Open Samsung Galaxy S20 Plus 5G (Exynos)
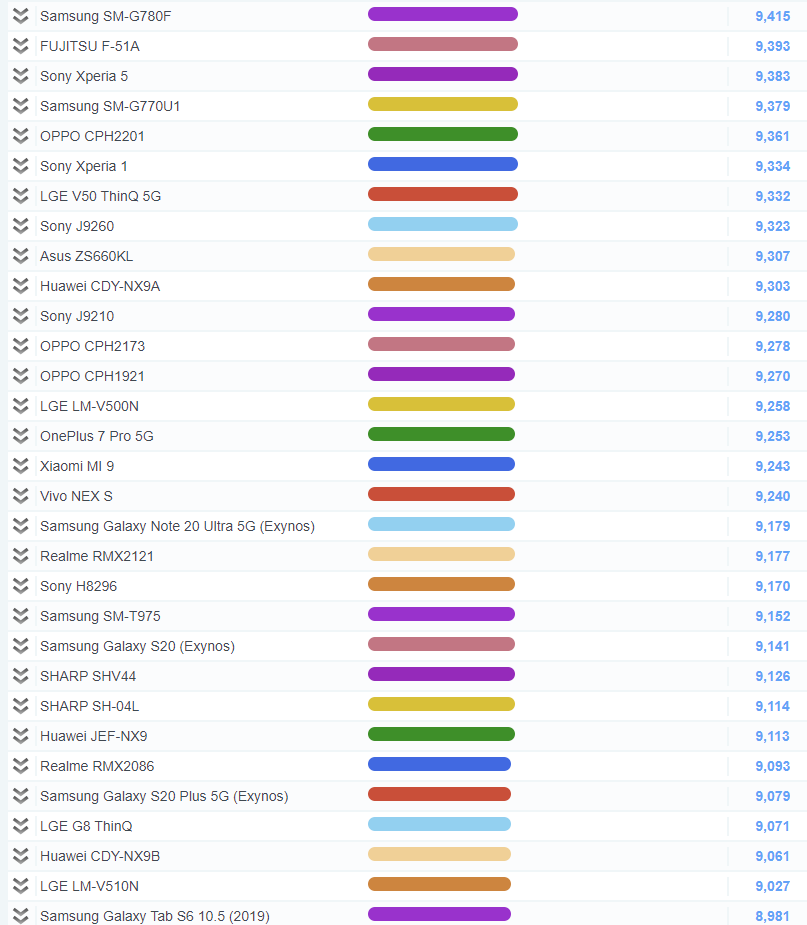This screenshot has height=925, width=807. 164,796
